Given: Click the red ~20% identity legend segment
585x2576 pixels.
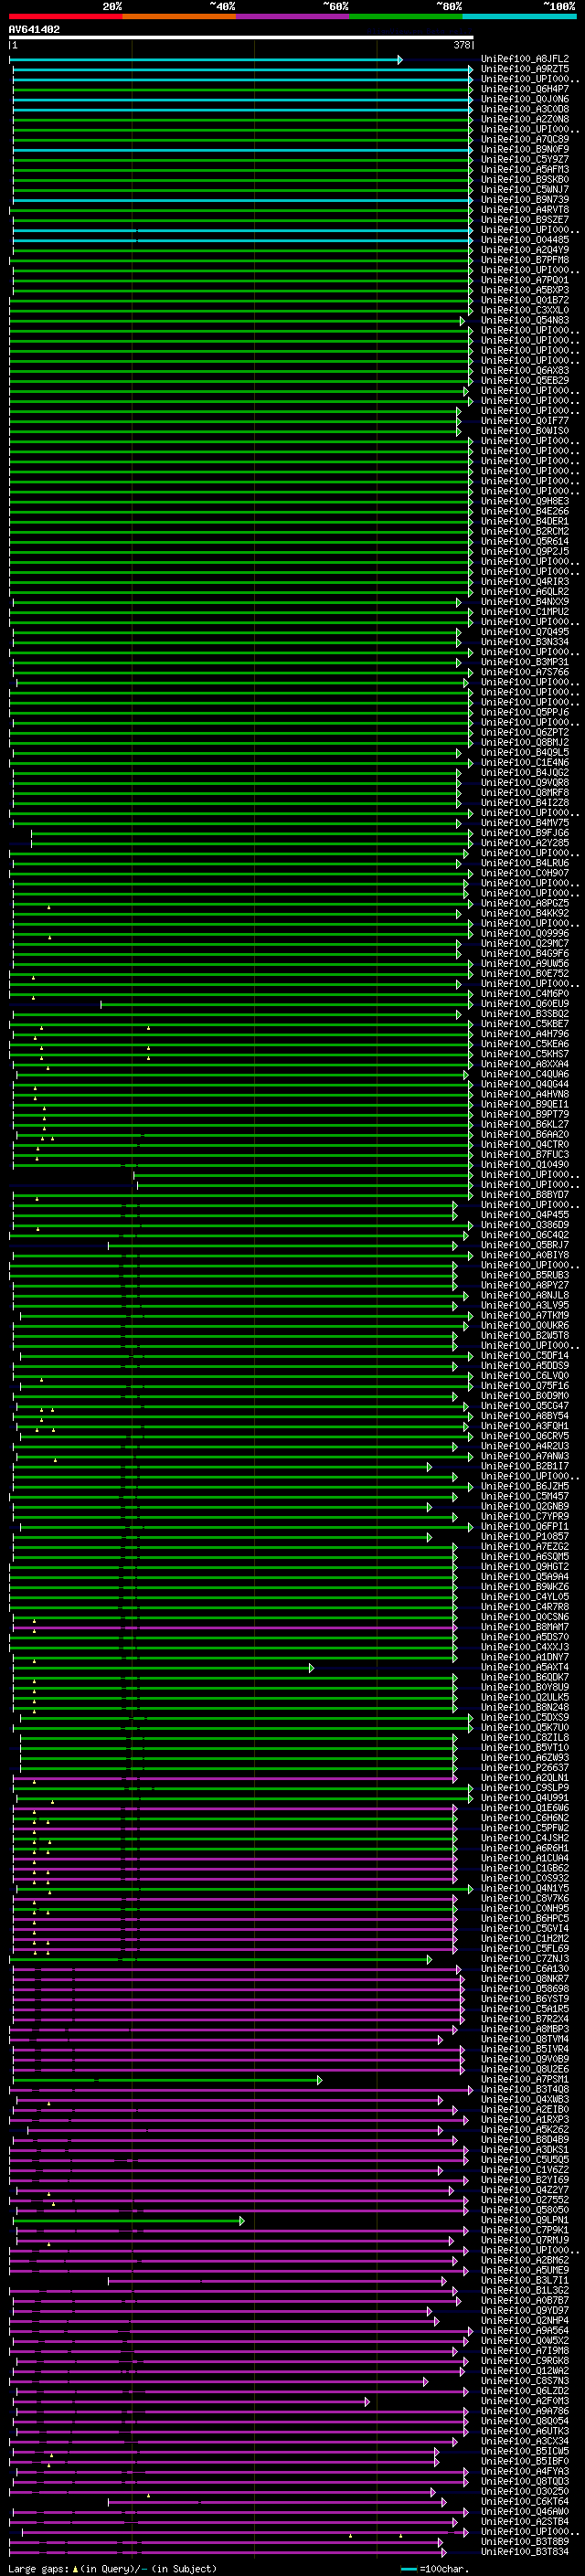Looking at the screenshot, I should pyautogui.click(x=65, y=16).
